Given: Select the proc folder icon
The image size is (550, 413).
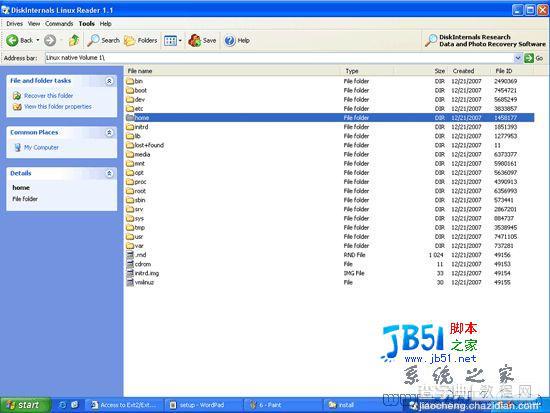Looking at the screenshot, I should (130, 182).
